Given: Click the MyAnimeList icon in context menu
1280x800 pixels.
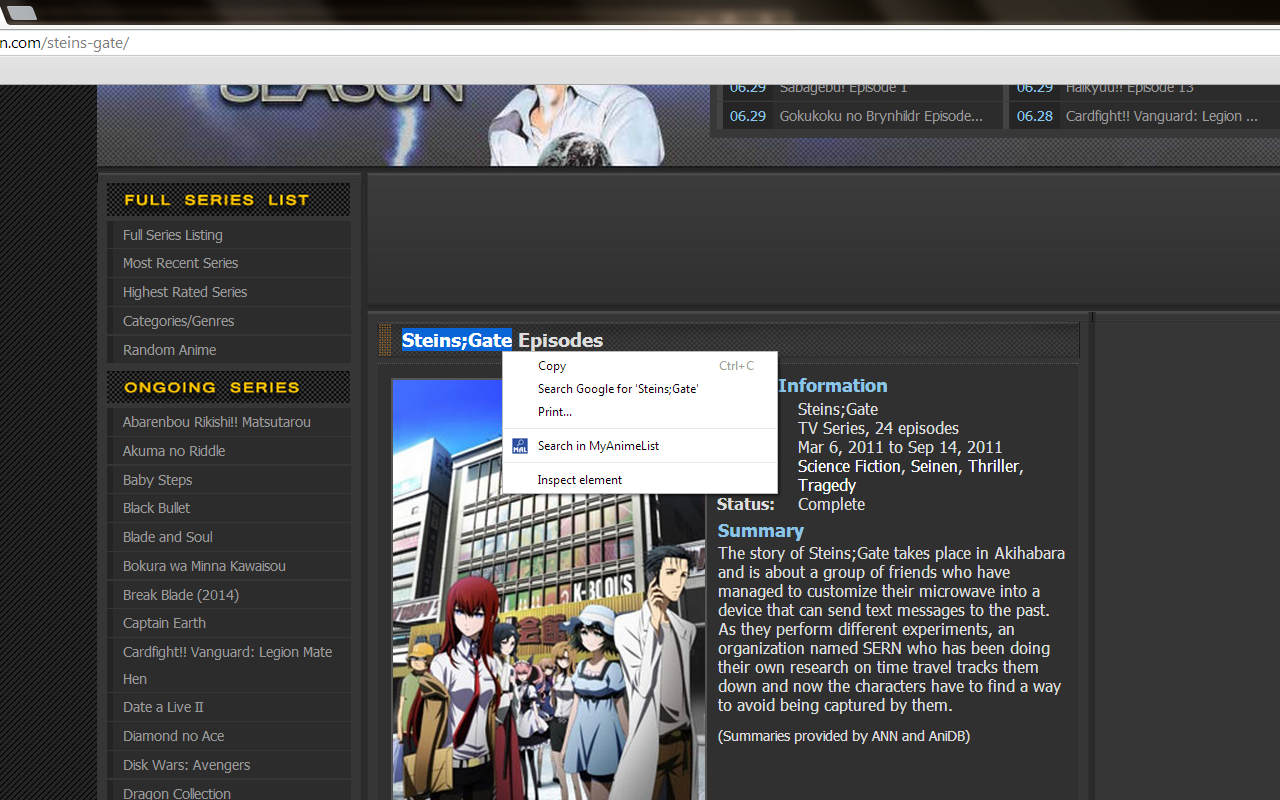Looking at the screenshot, I should coord(520,446).
